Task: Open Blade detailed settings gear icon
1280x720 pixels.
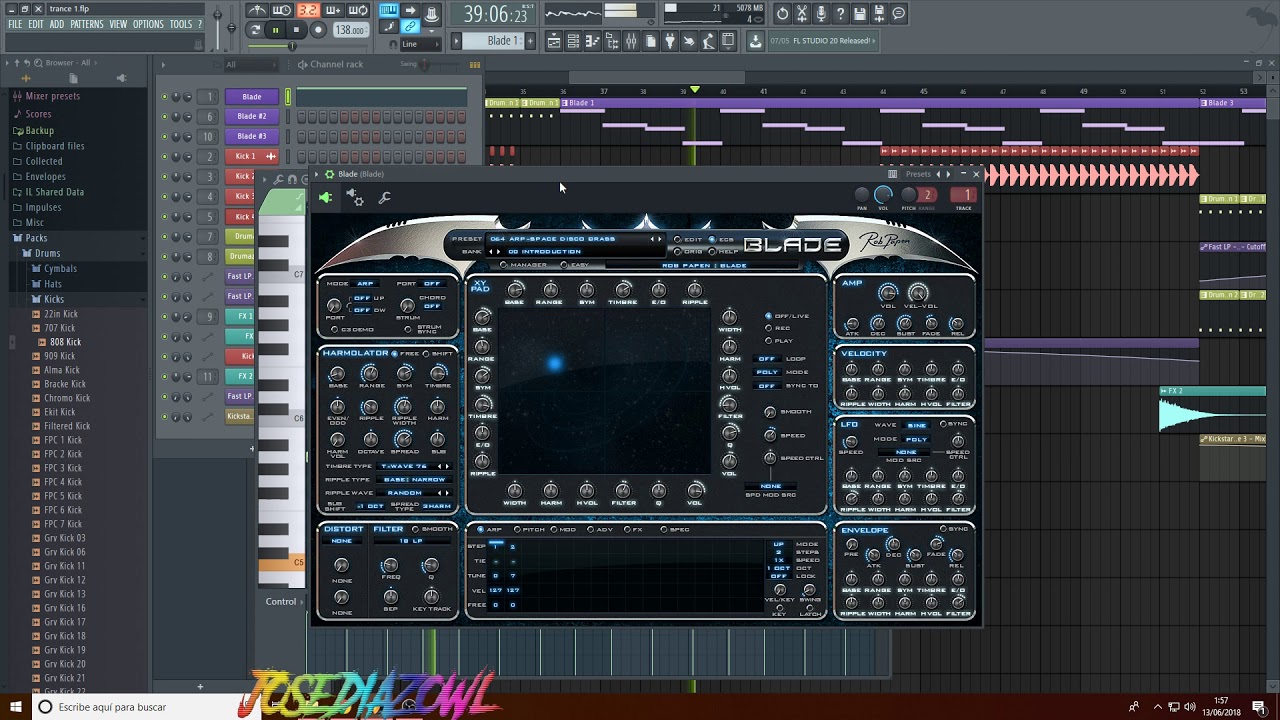Action: pos(355,198)
